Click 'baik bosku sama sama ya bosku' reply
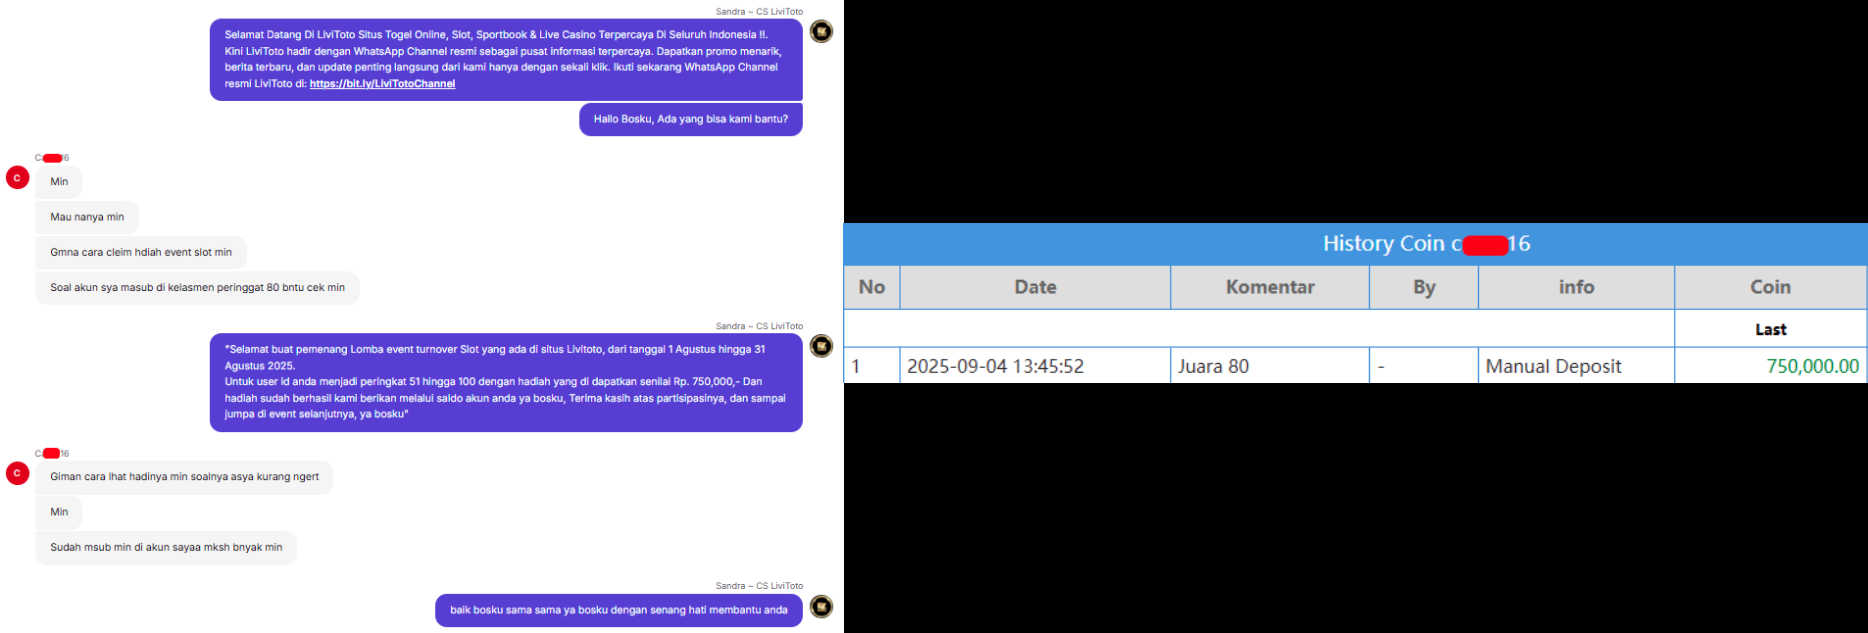The width and height of the screenshot is (1868, 633). tap(618, 610)
